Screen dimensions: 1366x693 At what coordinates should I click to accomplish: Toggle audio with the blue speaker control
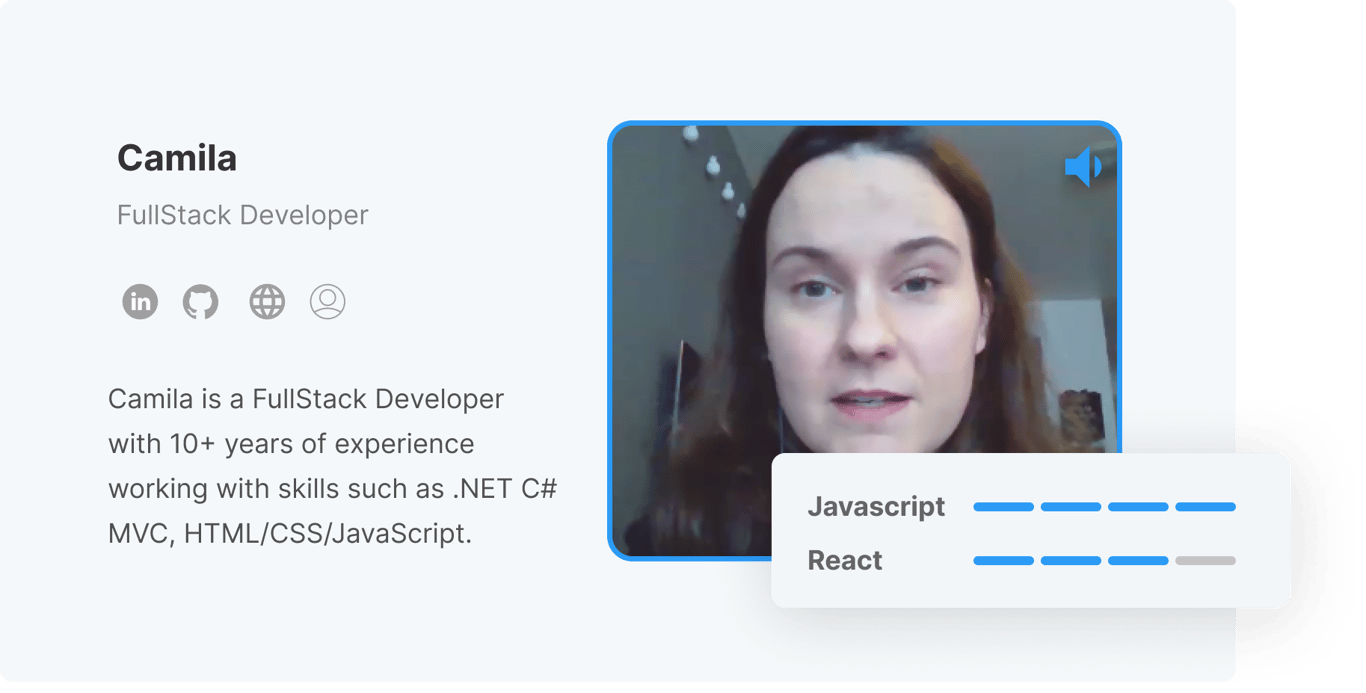tap(1085, 165)
